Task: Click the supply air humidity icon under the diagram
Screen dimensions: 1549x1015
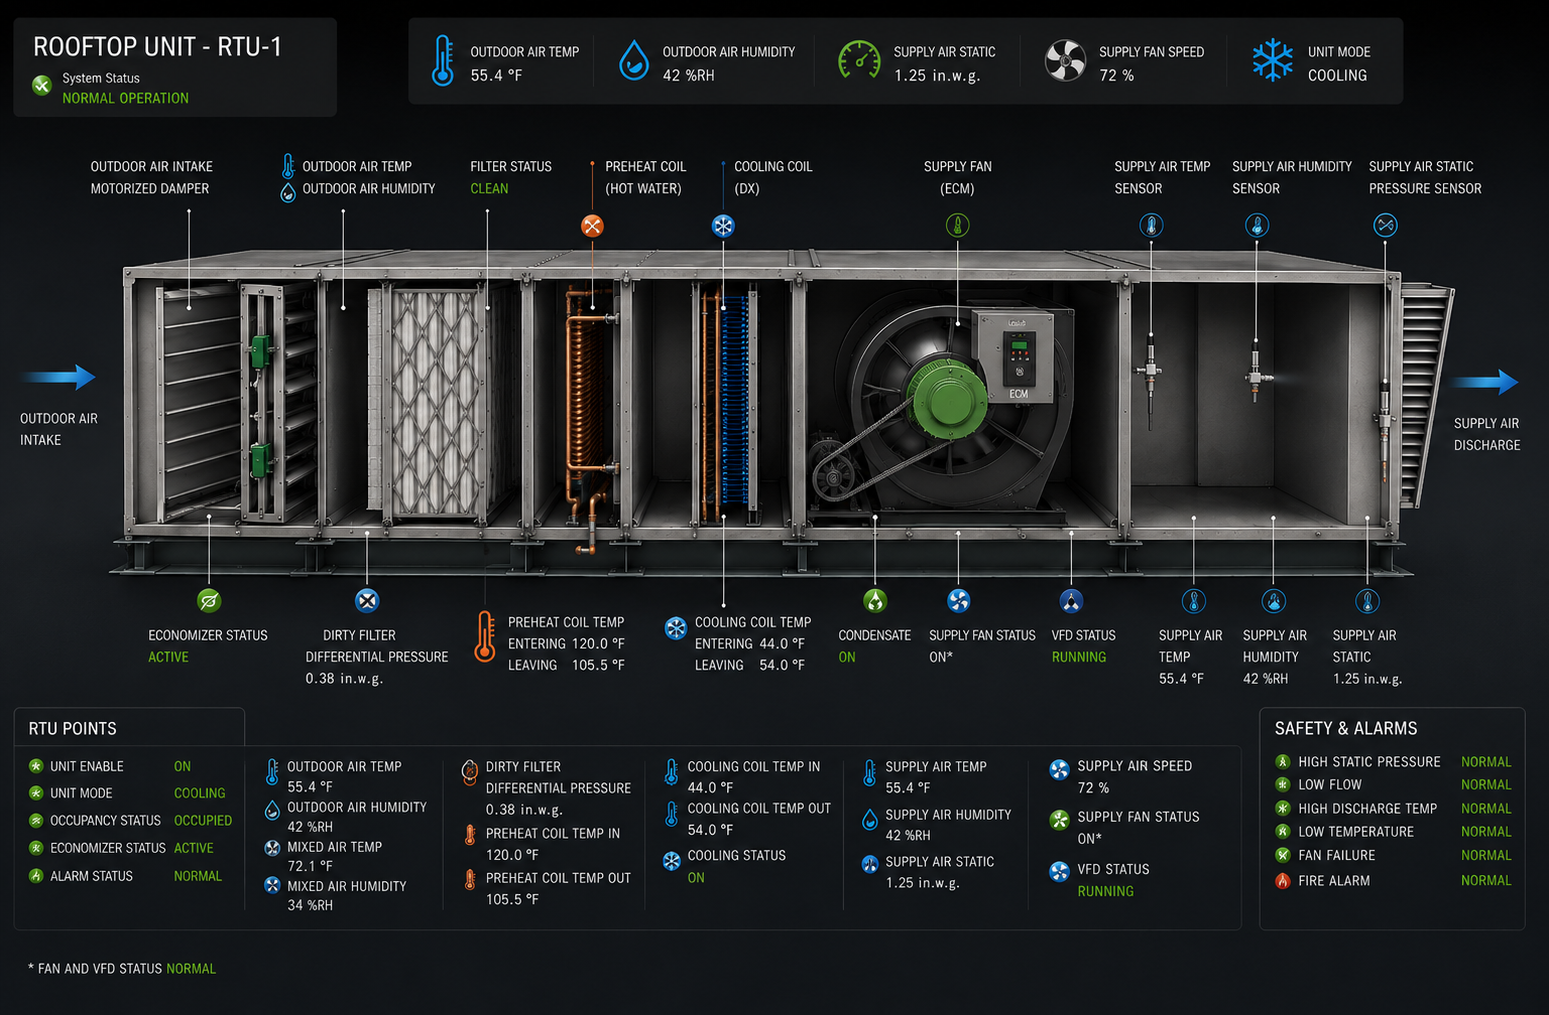Action: tap(1273, 601)
